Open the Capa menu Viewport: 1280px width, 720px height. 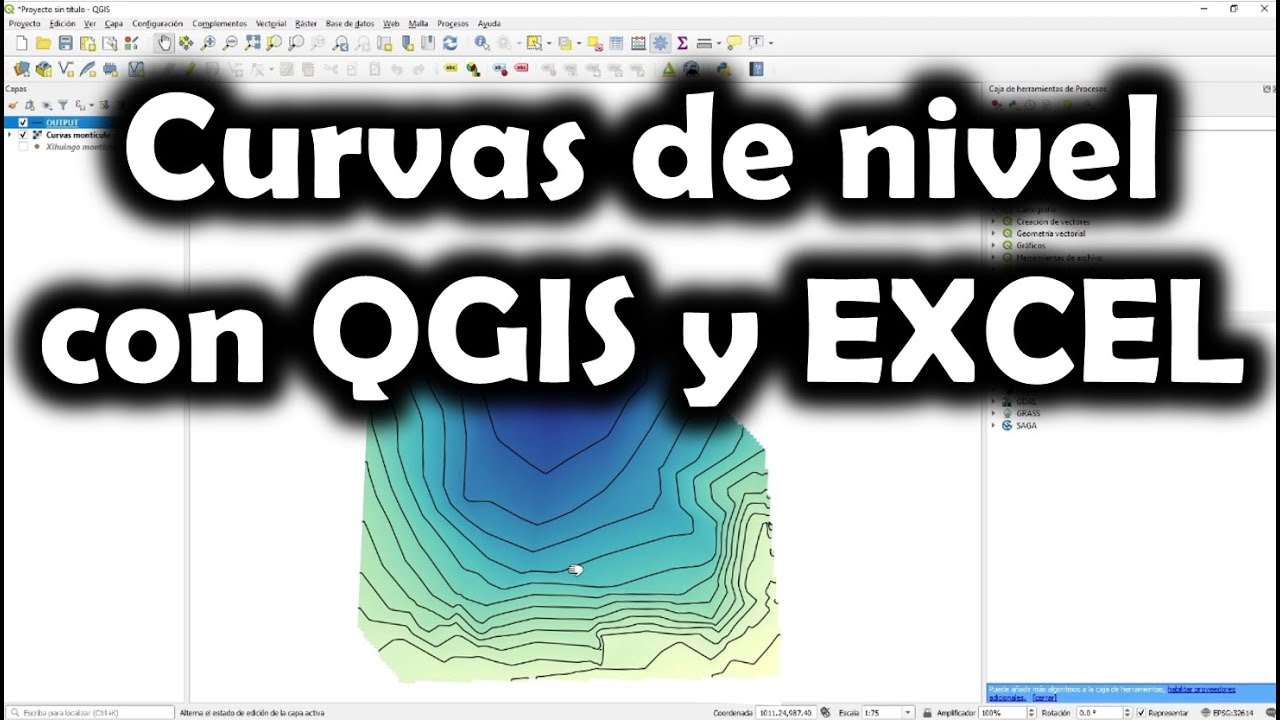pyautogui.click(x=114, y=23)
